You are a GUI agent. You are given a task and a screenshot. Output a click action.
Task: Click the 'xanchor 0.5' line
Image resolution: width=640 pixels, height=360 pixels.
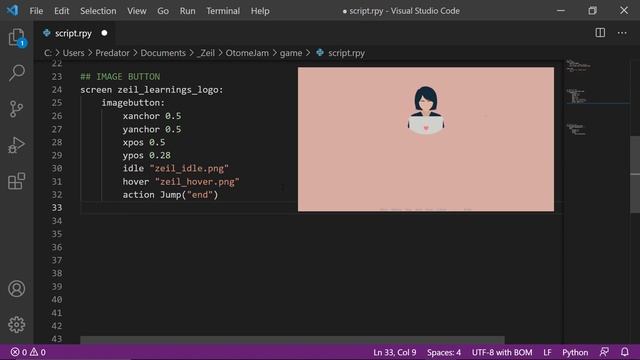[x=152, y=116]
